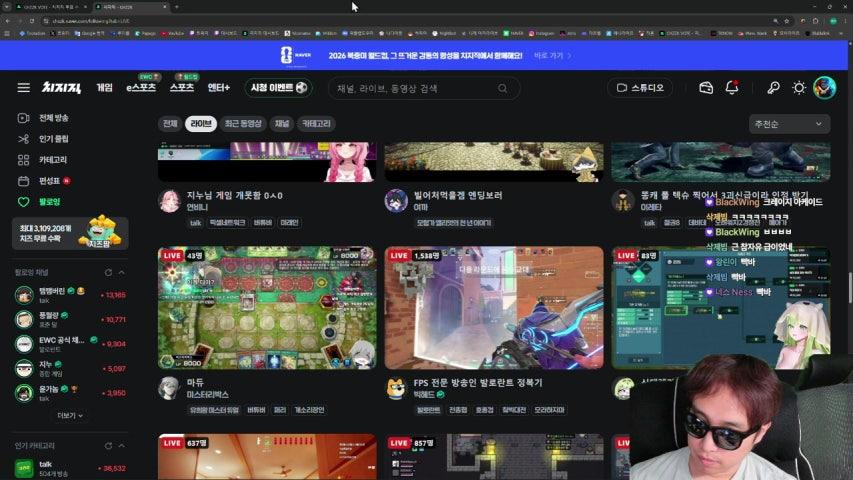Open the cheese wallet icon
This screenshot has height=480, width=853.
[706, 88]
